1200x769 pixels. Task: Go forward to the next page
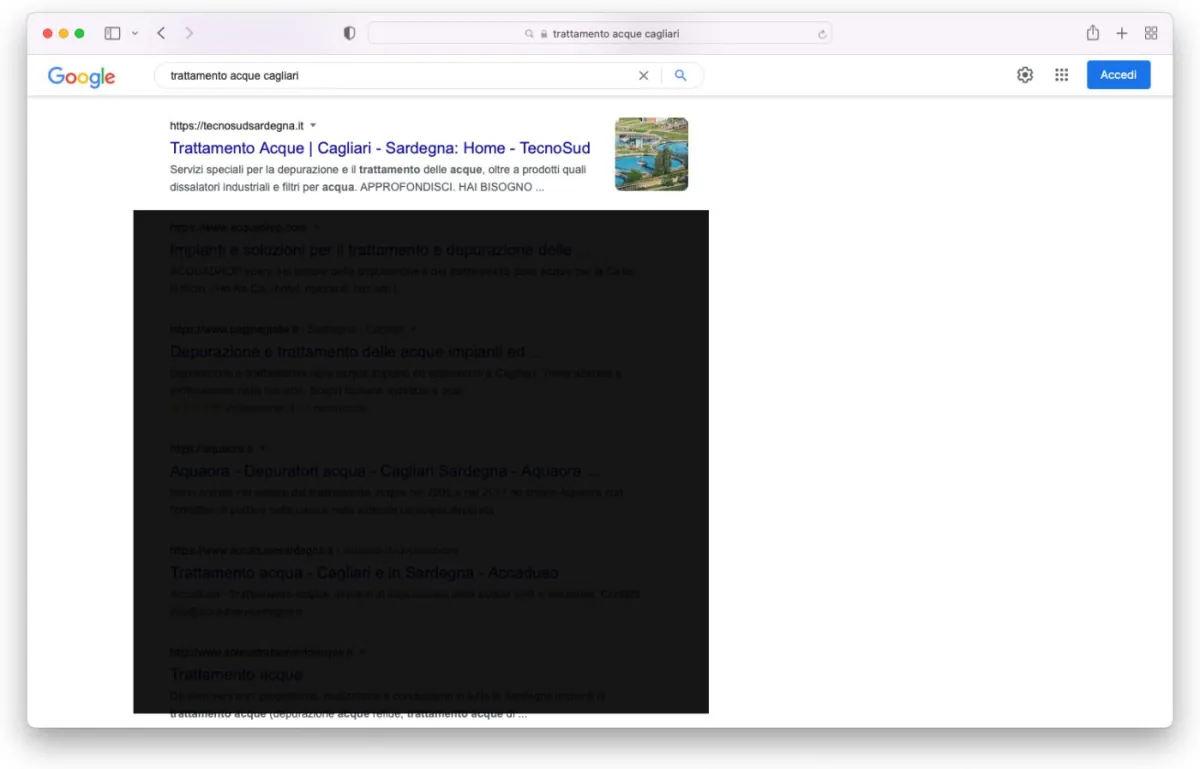189,33
